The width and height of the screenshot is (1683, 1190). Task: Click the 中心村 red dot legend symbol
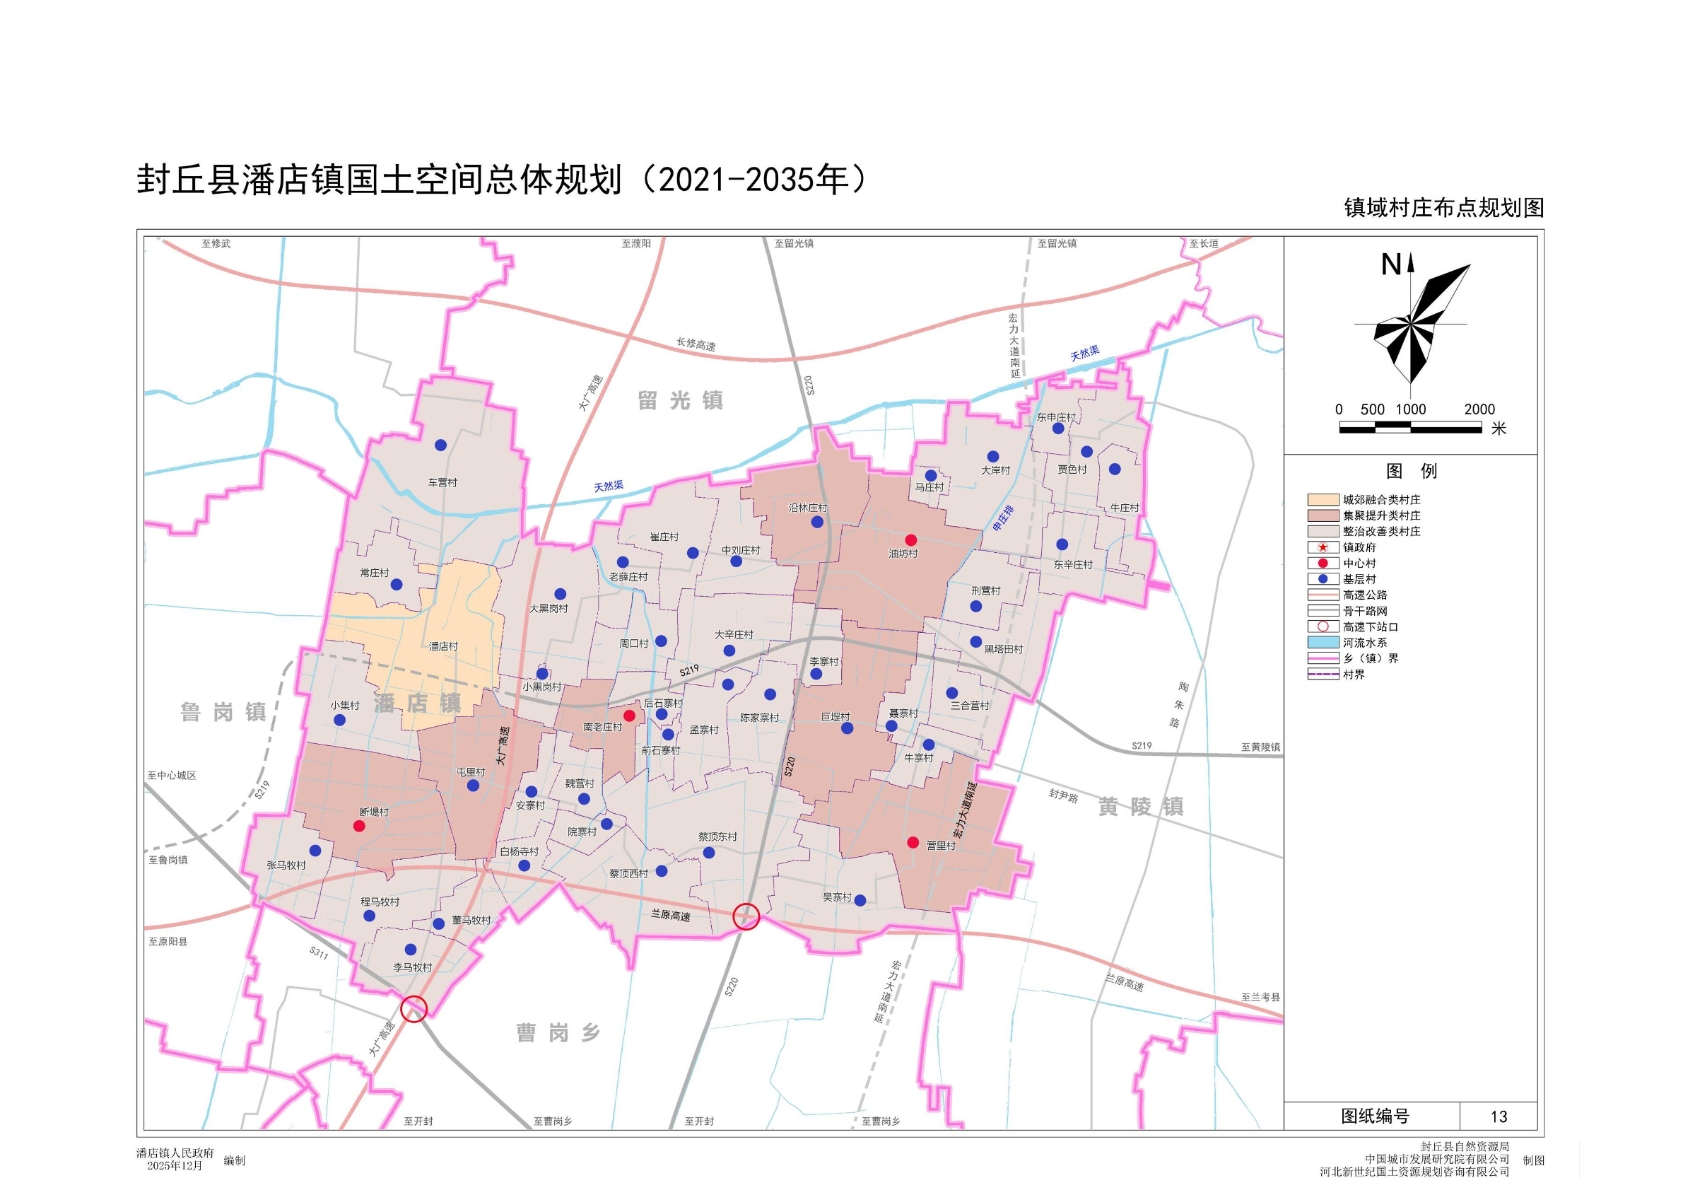pyautogui.click(x=1322, y=563)
